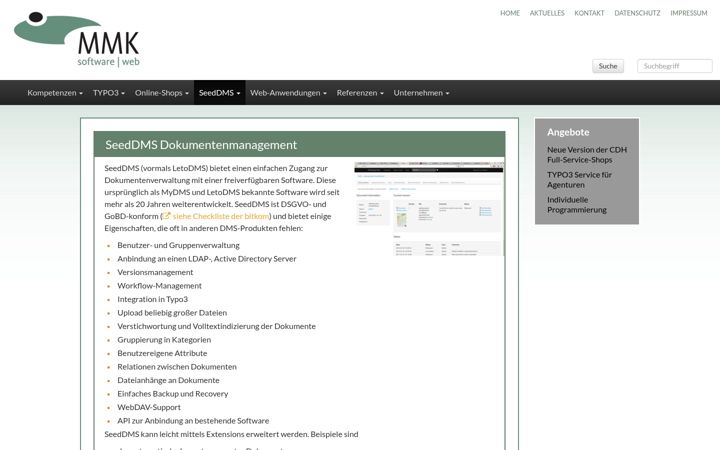Image resolution: width=720 pixels, height=450 pixels.
Task: Open the IMPRESSUM link
Action: click(x=688, y=13)
